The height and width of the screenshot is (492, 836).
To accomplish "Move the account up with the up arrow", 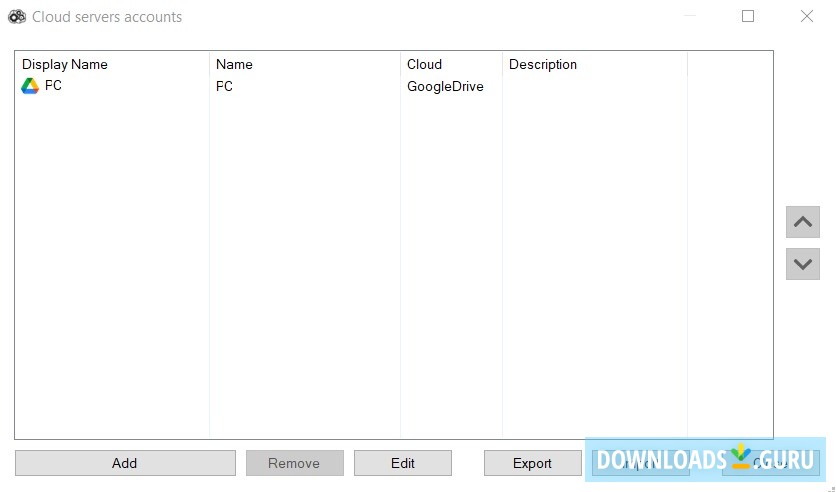I will pyautogui.click(x=802, y=222).
